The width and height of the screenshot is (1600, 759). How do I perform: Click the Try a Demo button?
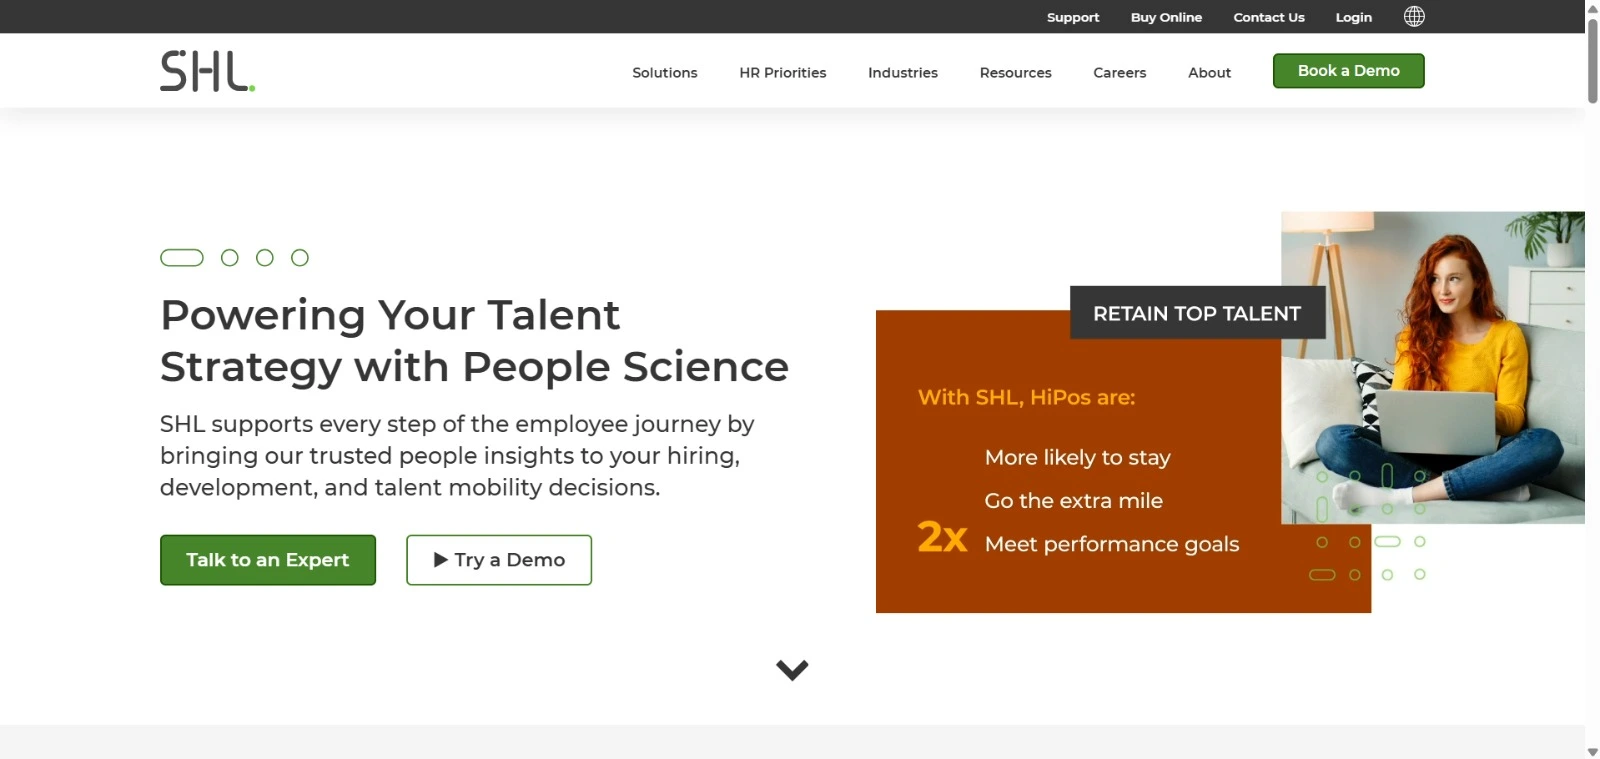(x=498, y=560)
